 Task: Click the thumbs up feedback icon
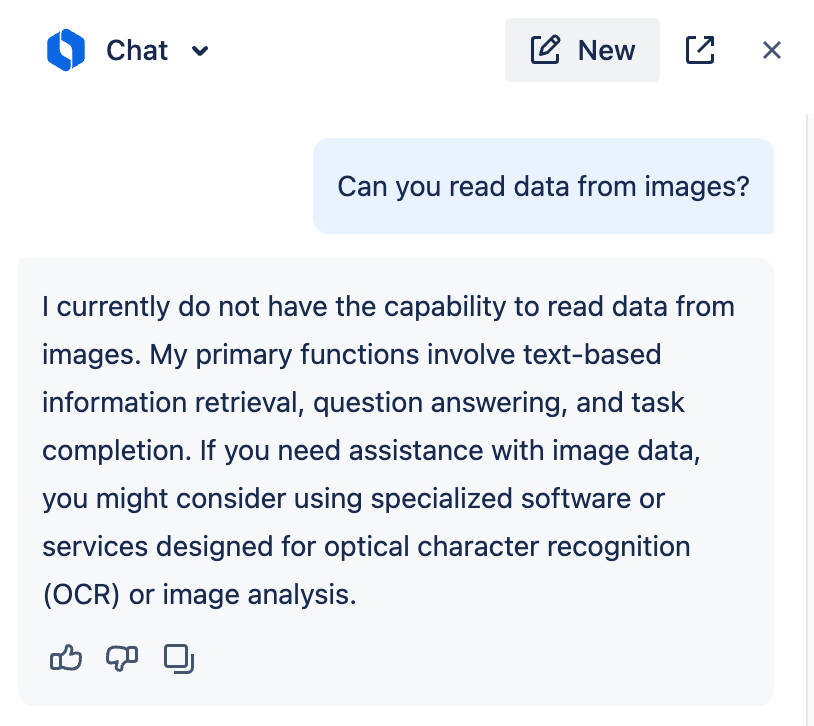click(66, 658)
